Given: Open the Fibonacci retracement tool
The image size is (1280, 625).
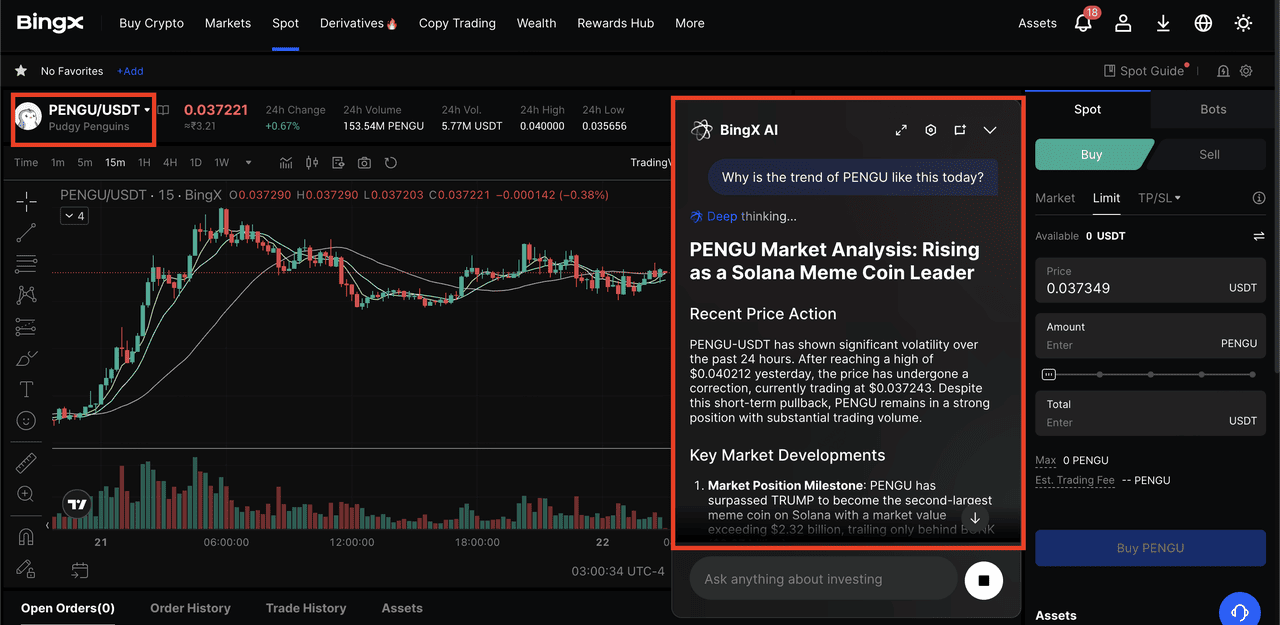Looking at the screenshot, I should (26, 264).
